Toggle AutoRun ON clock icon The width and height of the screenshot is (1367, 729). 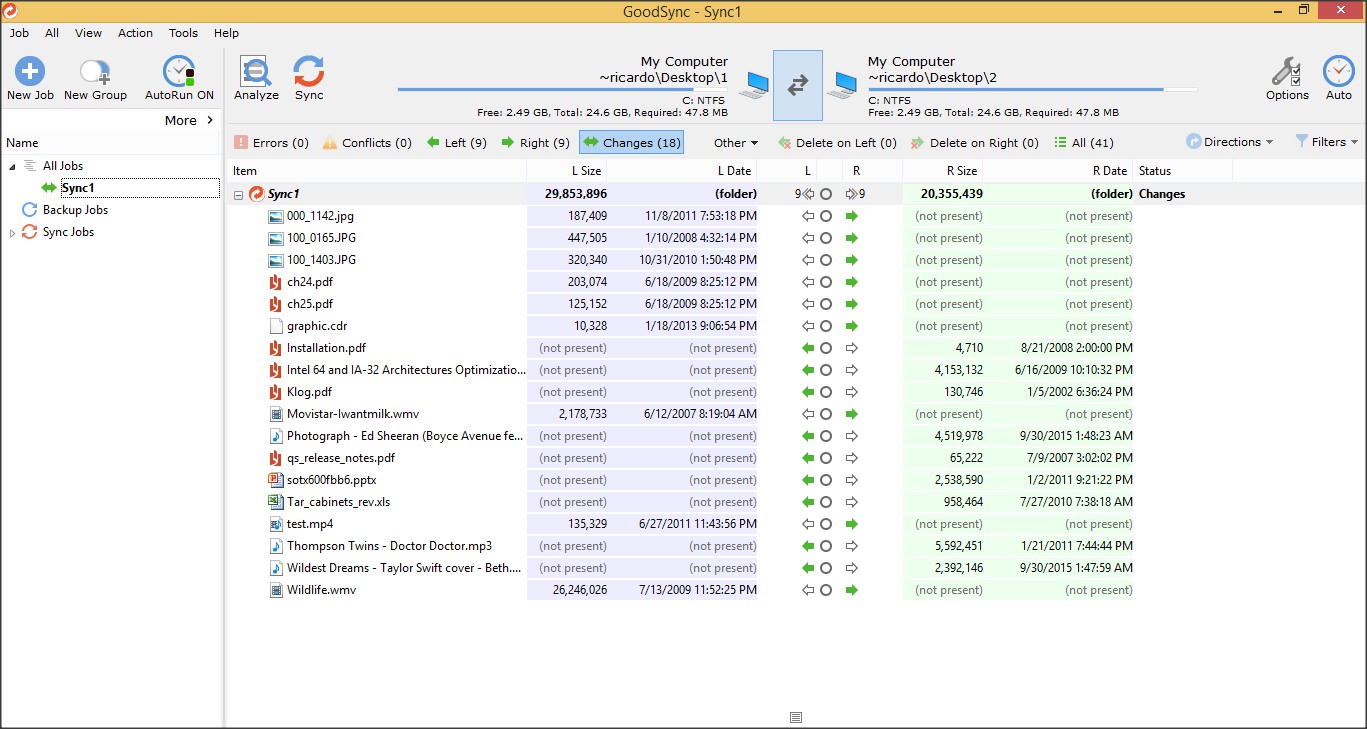[179, 72]
